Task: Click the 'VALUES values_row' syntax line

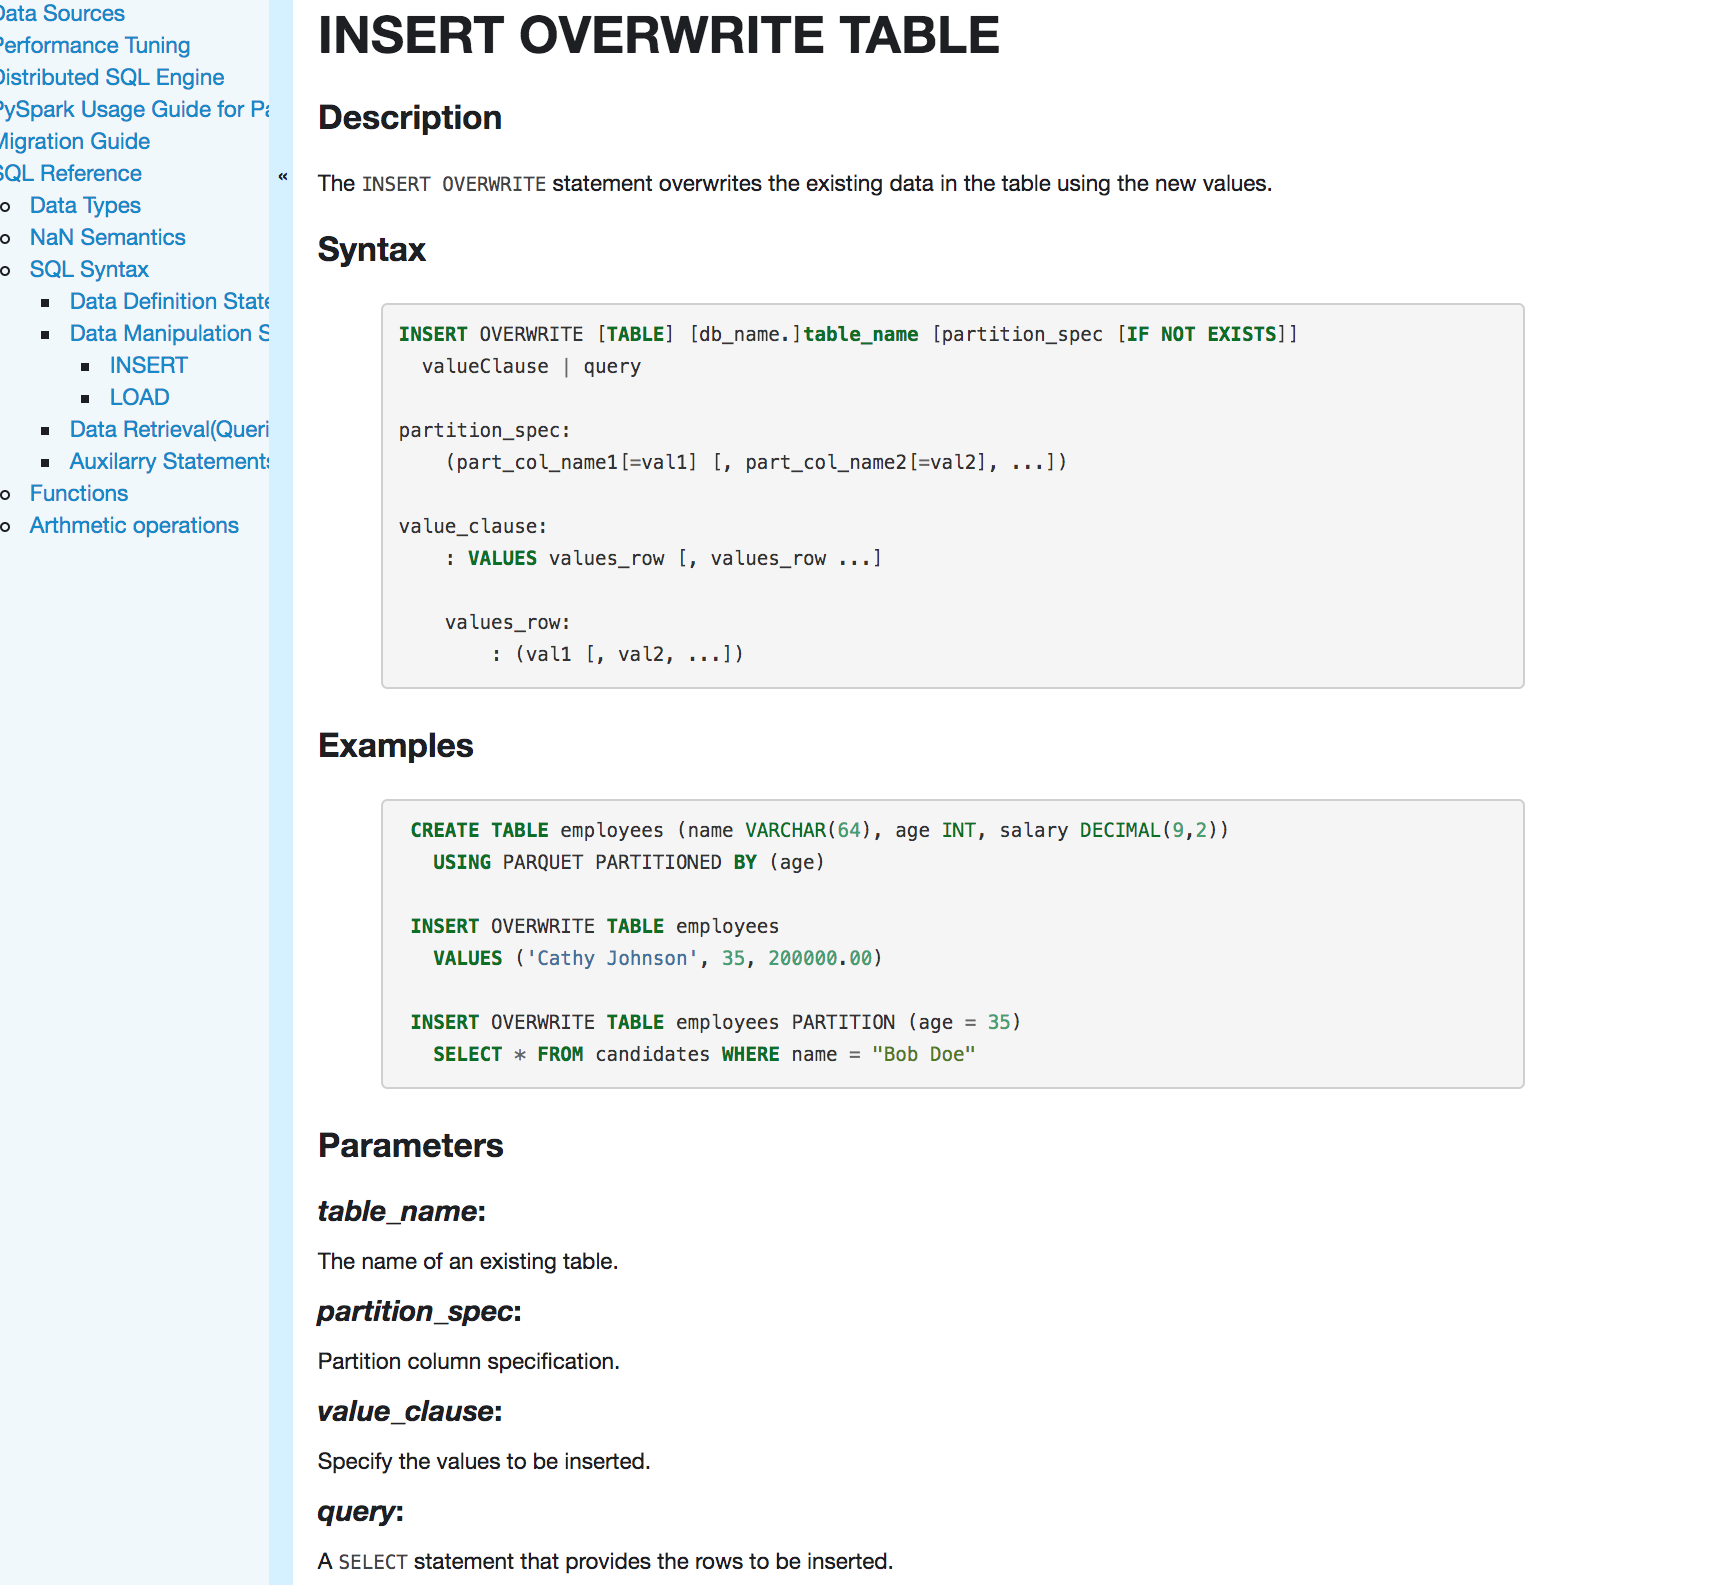Action: click(664, 558)
